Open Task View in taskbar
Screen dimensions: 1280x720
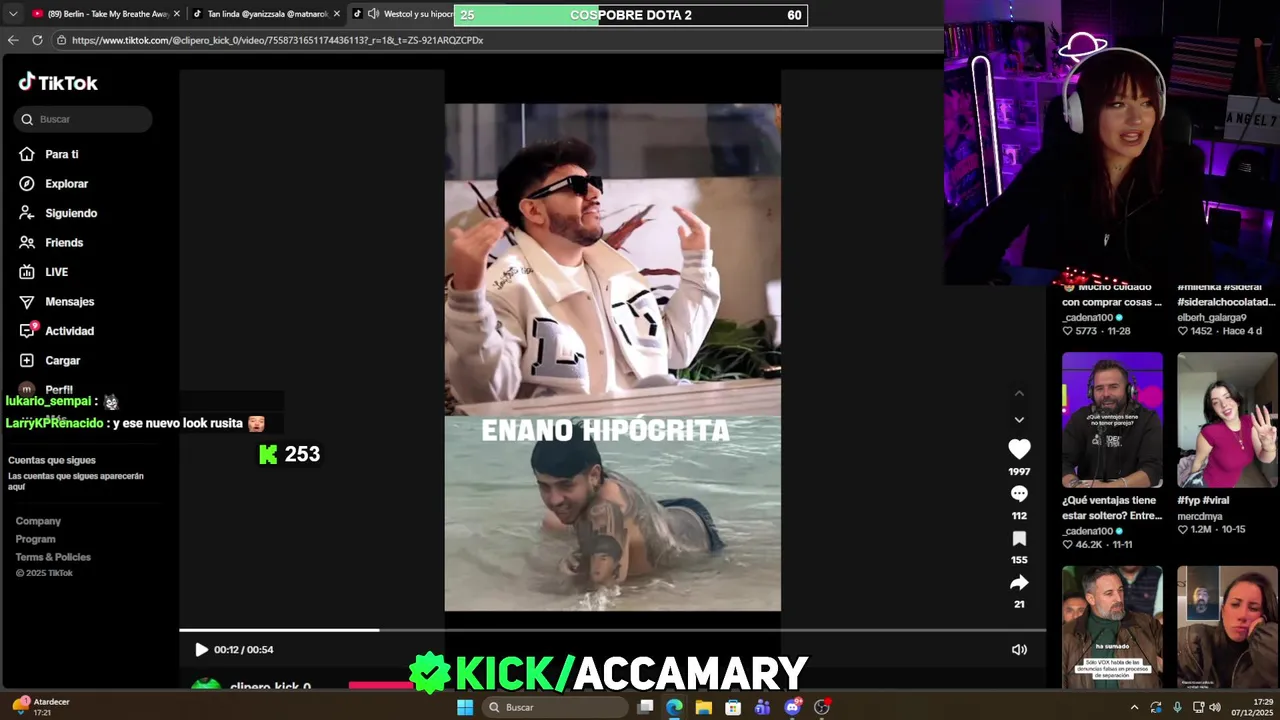tap(645, 707)
